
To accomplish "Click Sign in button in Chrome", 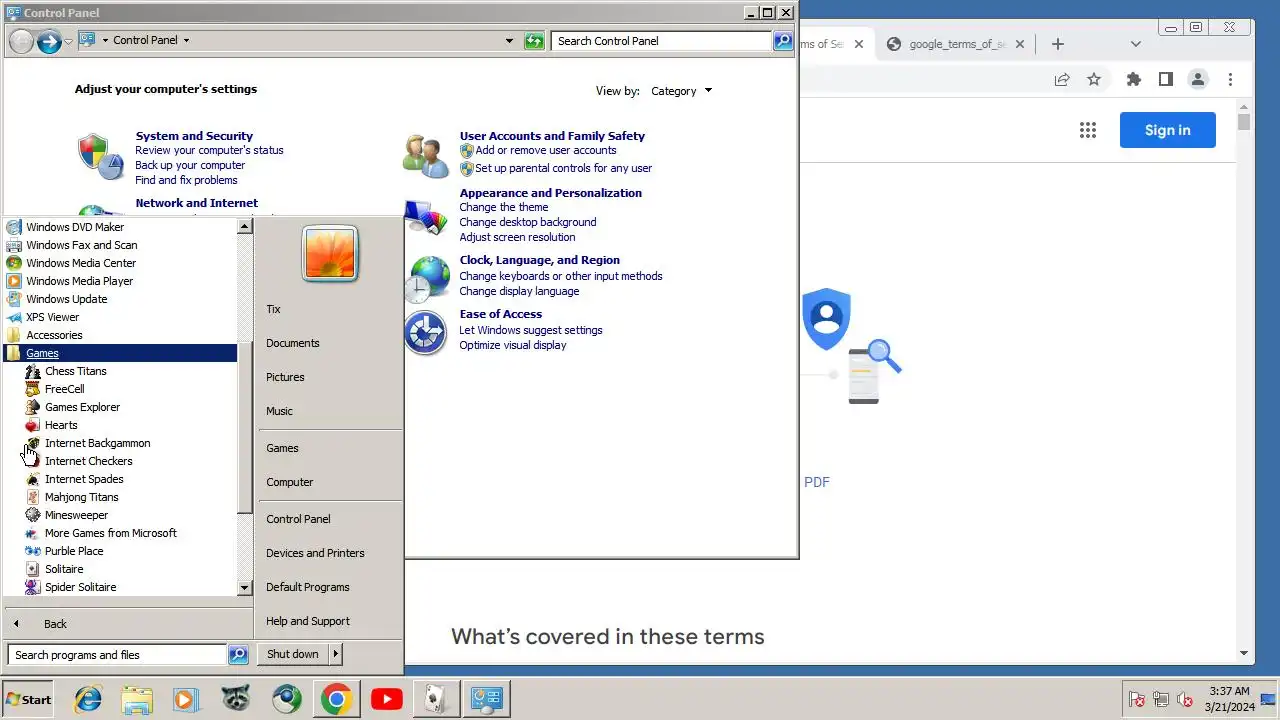I will pos(1168,130).
